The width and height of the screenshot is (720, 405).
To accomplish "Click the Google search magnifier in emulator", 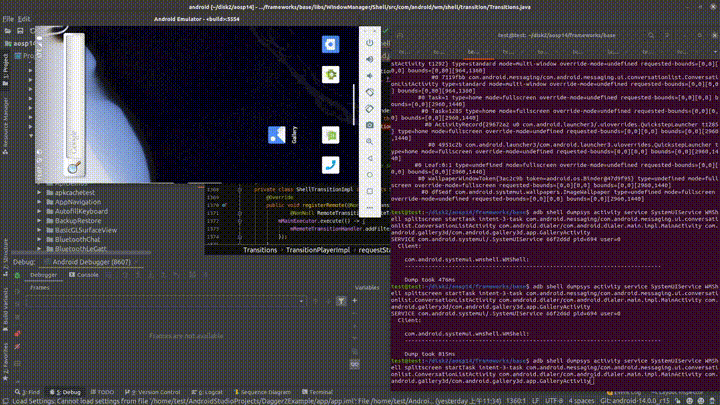I will pos(74,167).
